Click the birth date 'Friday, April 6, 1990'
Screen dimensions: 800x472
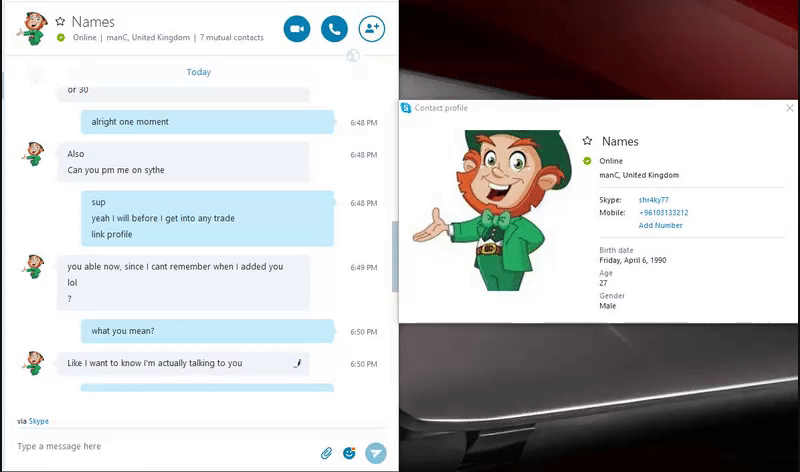point(633,260)
